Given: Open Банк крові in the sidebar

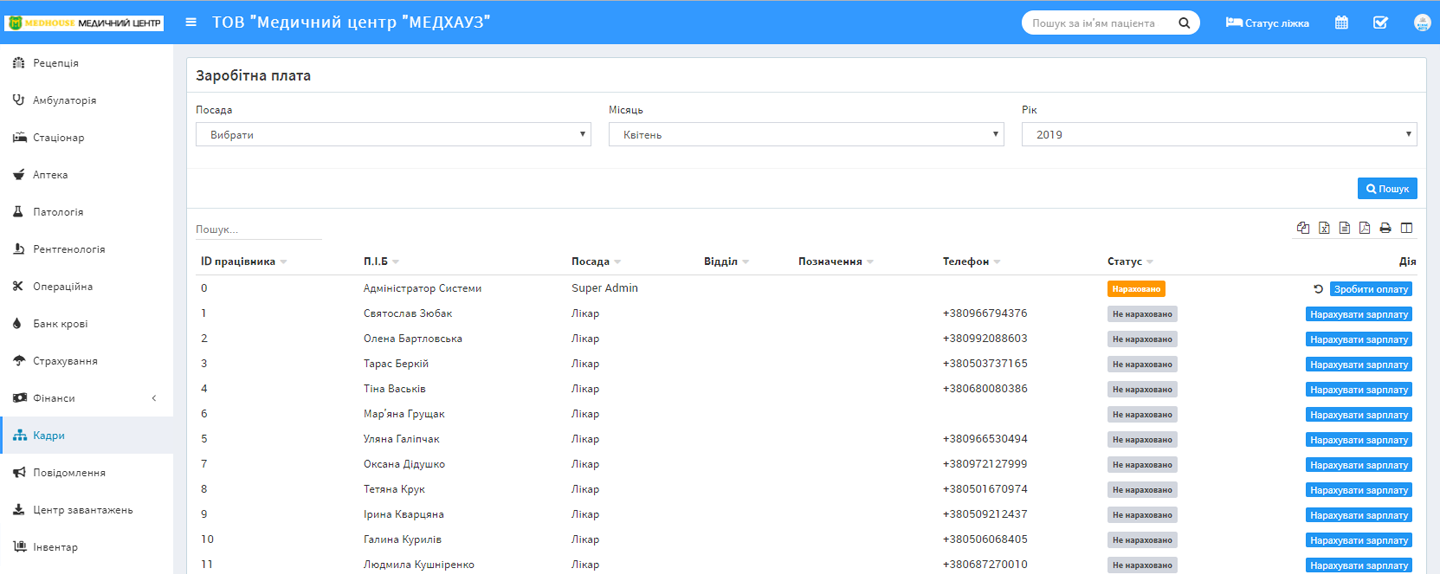Looking at the screenshot, I should (x=86, y=324).
